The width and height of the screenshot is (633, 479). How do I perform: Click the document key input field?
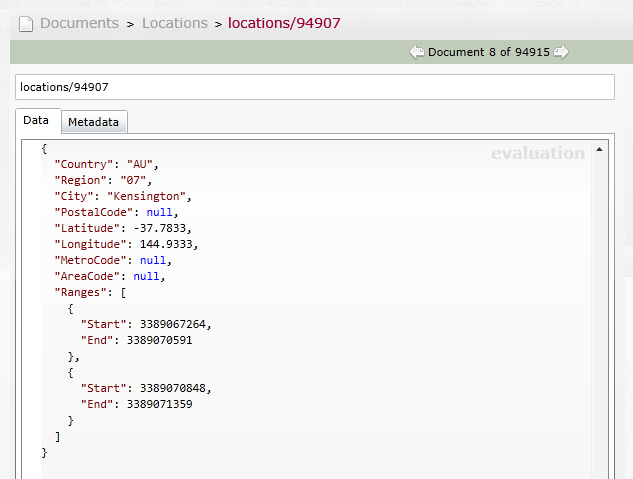click(315, 87)
